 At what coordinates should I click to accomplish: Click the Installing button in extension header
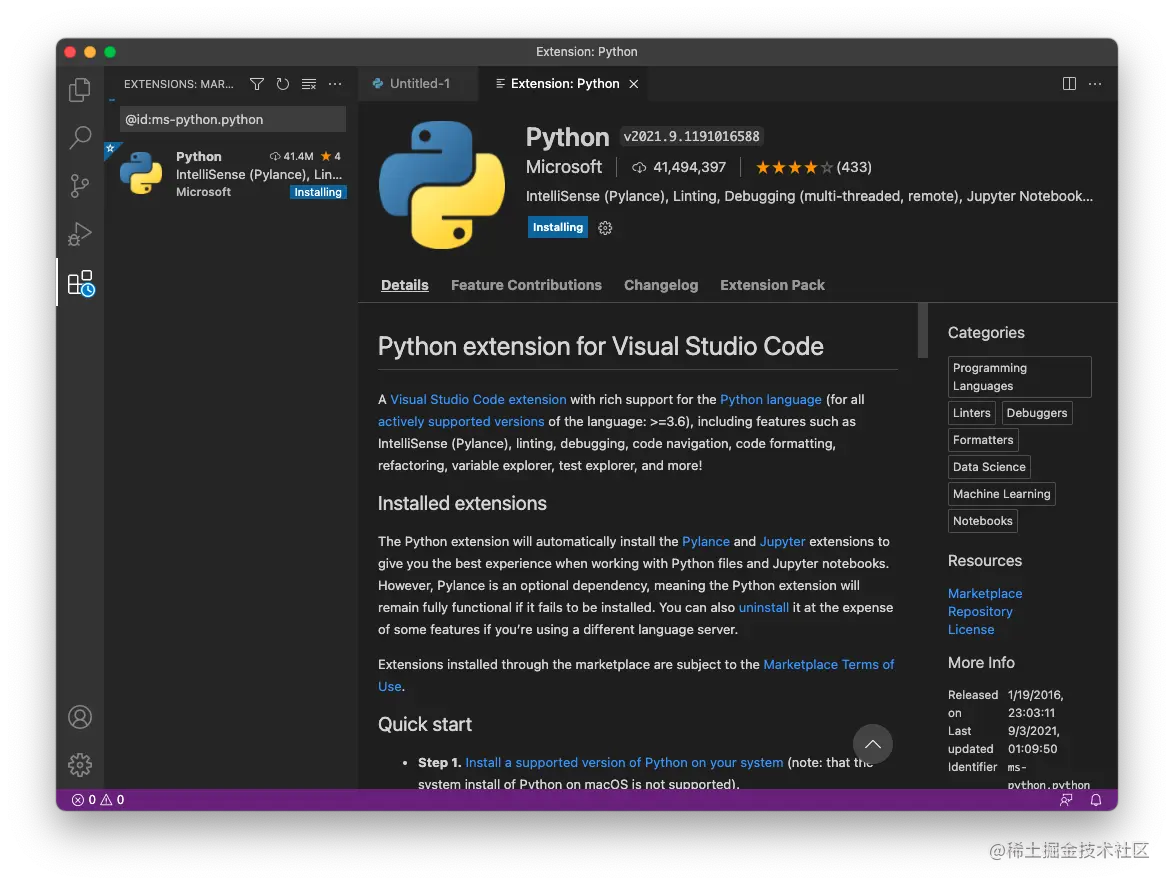[557, 228]
